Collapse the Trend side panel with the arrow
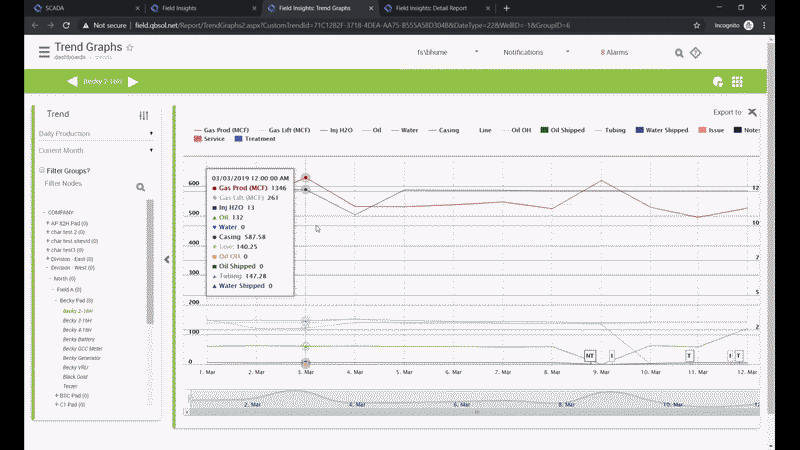The image size is (800, 450). (167, 260)
